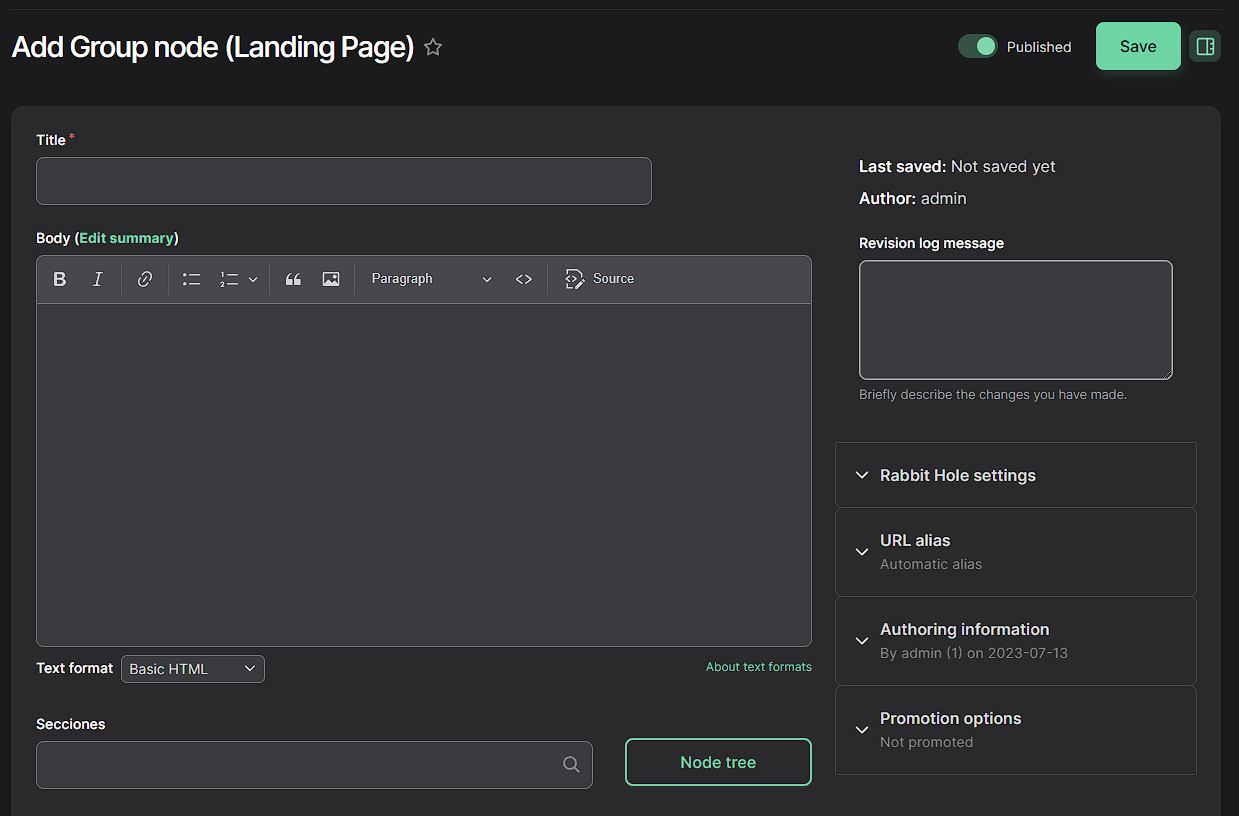The height and width of the screenshot is (816, 1239).
Task: Star this page as a favorite
Action: tap(433, 47)
